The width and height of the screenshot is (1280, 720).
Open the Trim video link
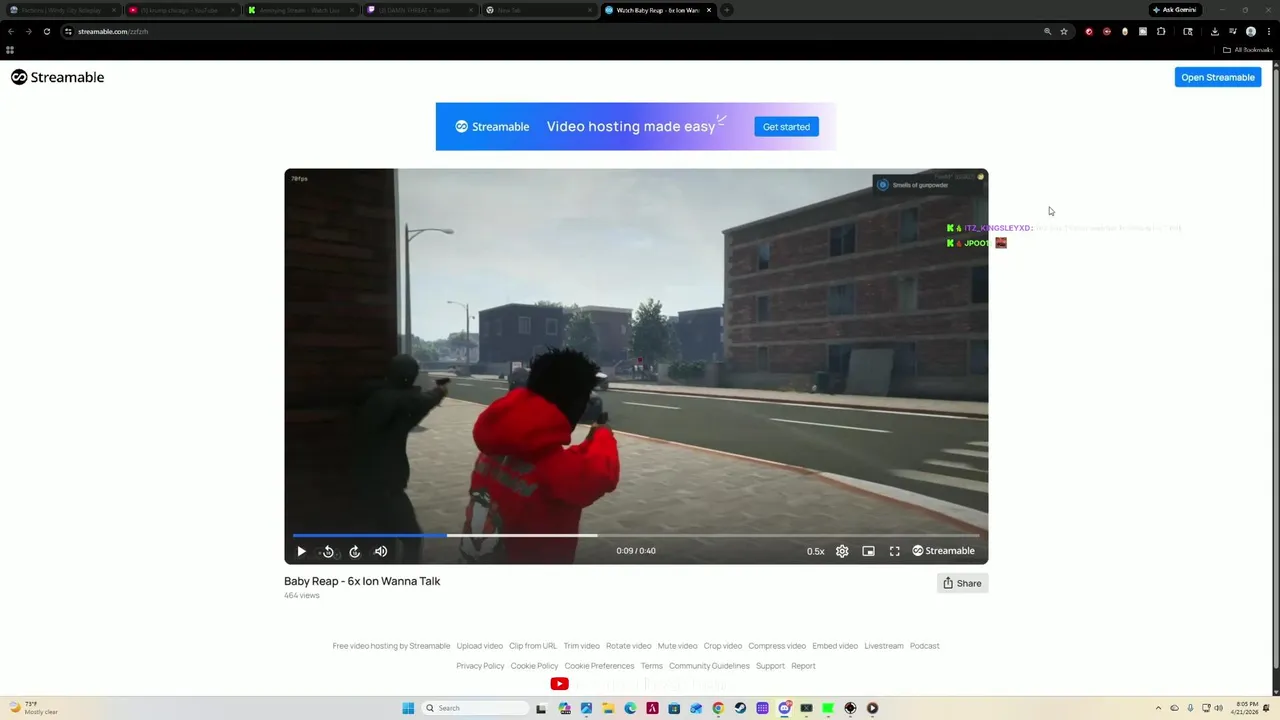[x=581, y=646]
